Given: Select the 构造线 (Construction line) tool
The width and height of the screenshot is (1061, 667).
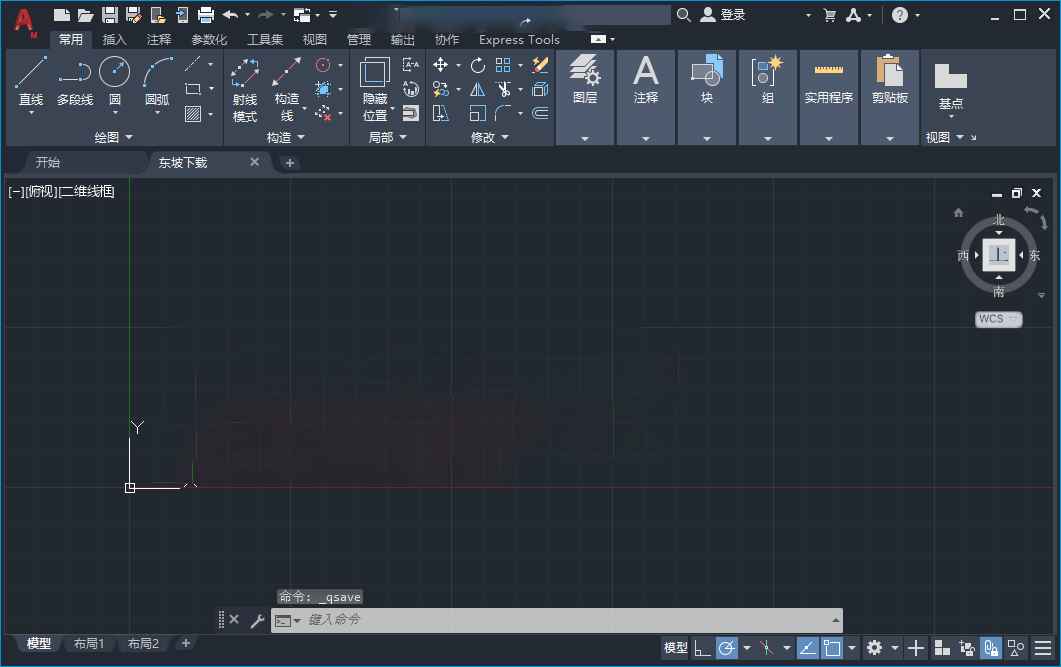Looking at the screenshot, I should click(x=287, y=90).
